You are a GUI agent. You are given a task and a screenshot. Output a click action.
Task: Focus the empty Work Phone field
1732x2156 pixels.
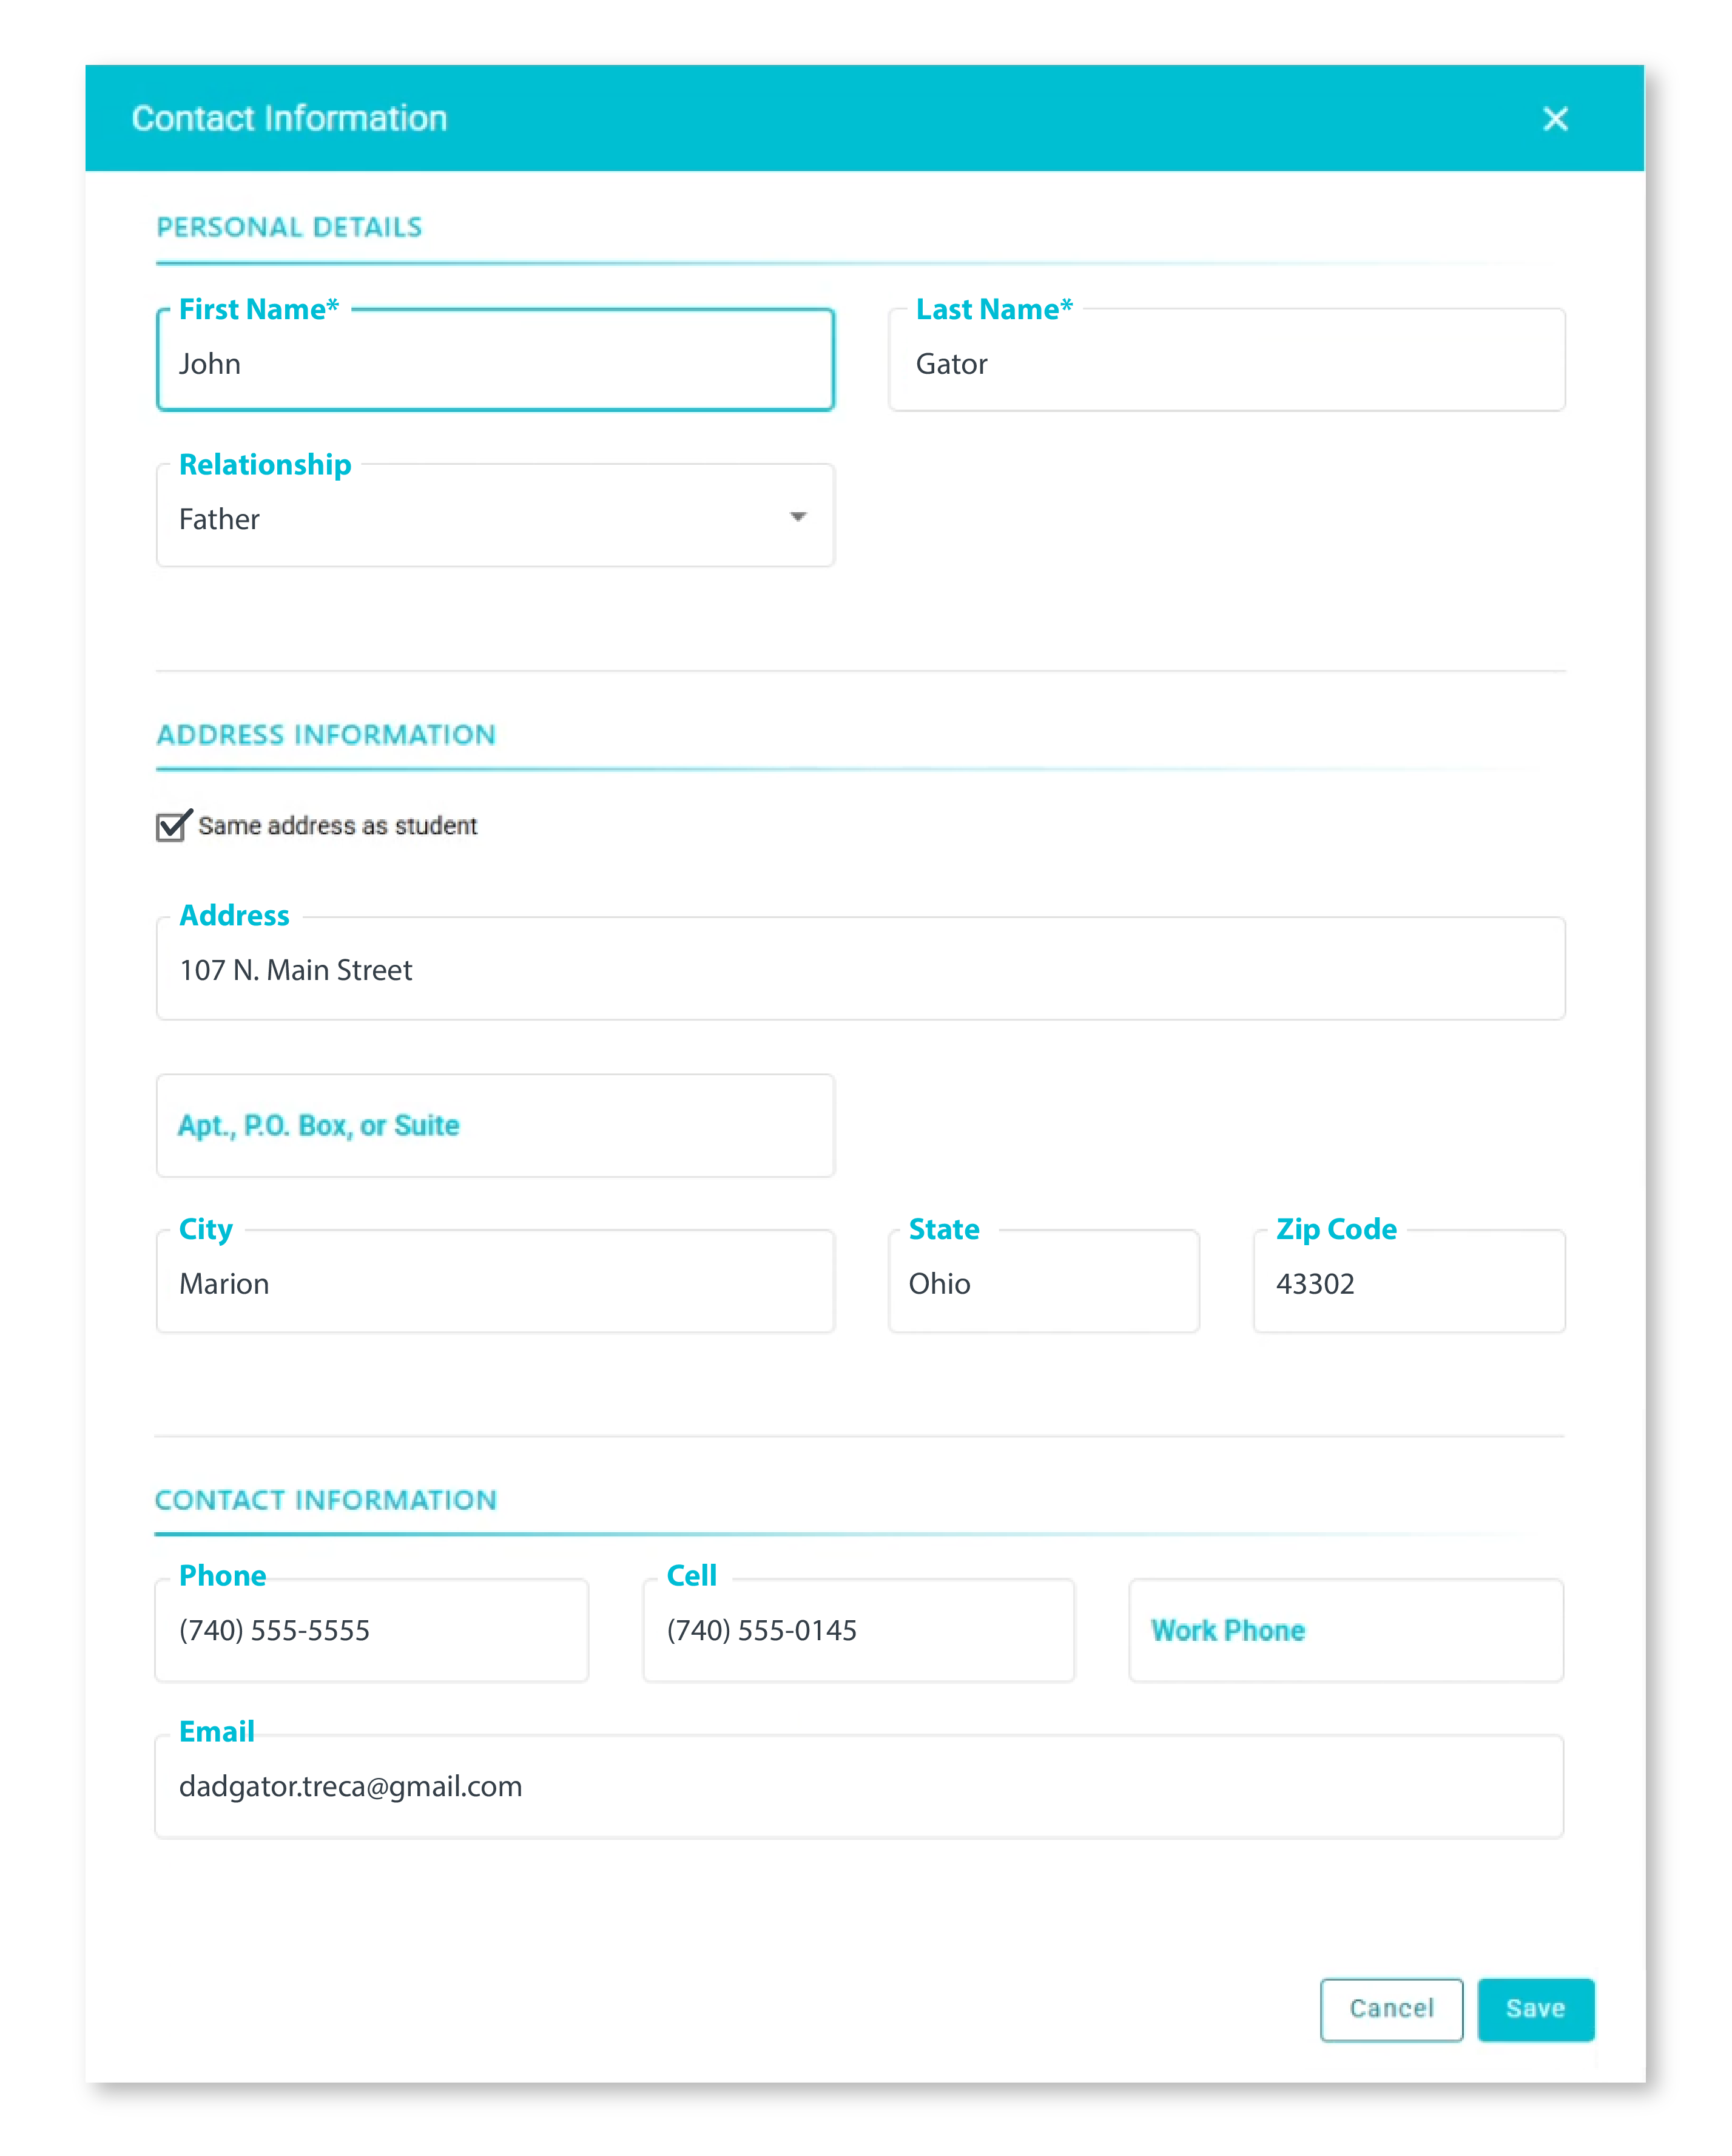pyautogui.click(x=1345, y=1630)
